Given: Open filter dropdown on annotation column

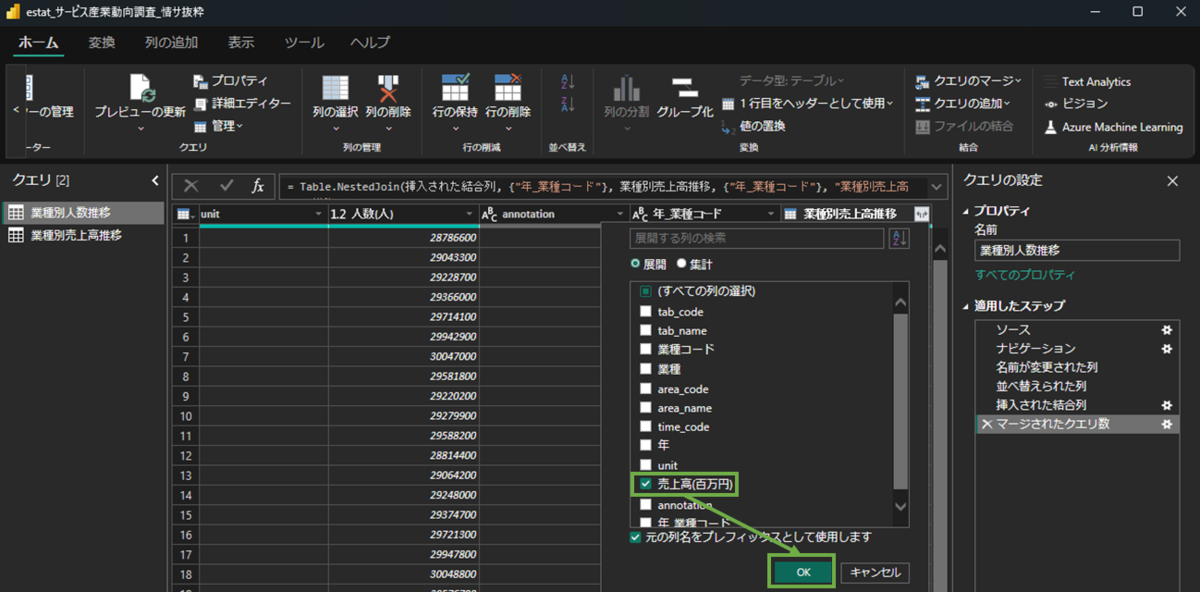Looking at the screenshot, I should point(619,214).
